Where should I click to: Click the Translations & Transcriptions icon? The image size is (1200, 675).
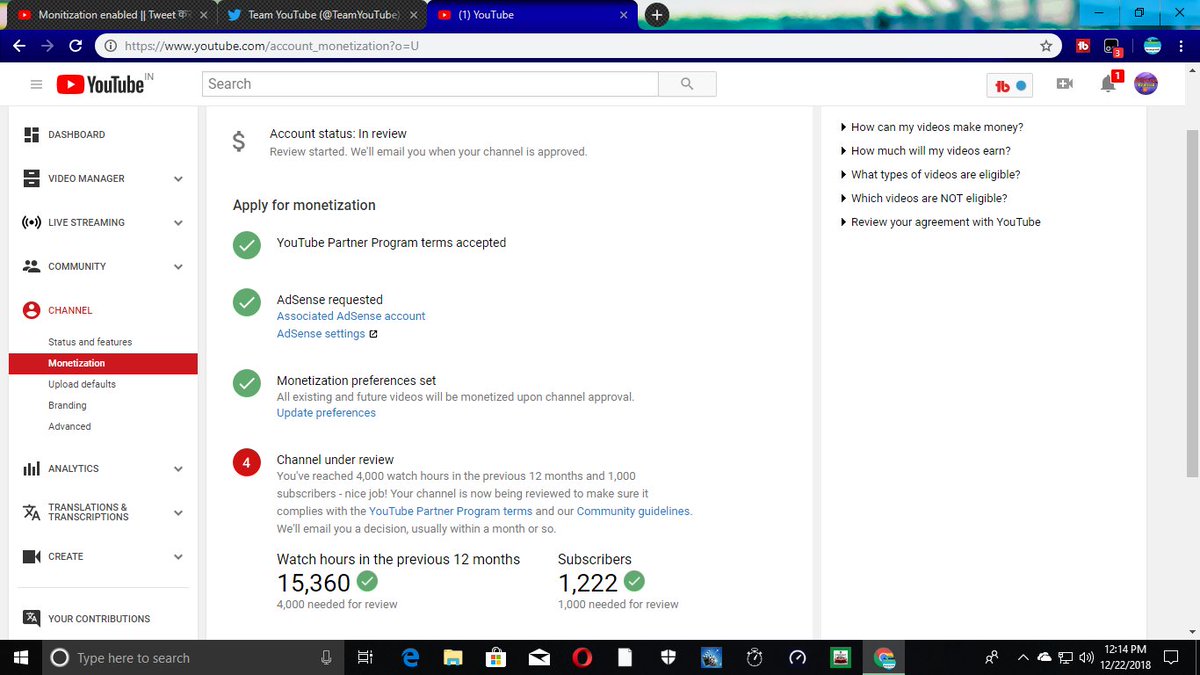[31, 512]
